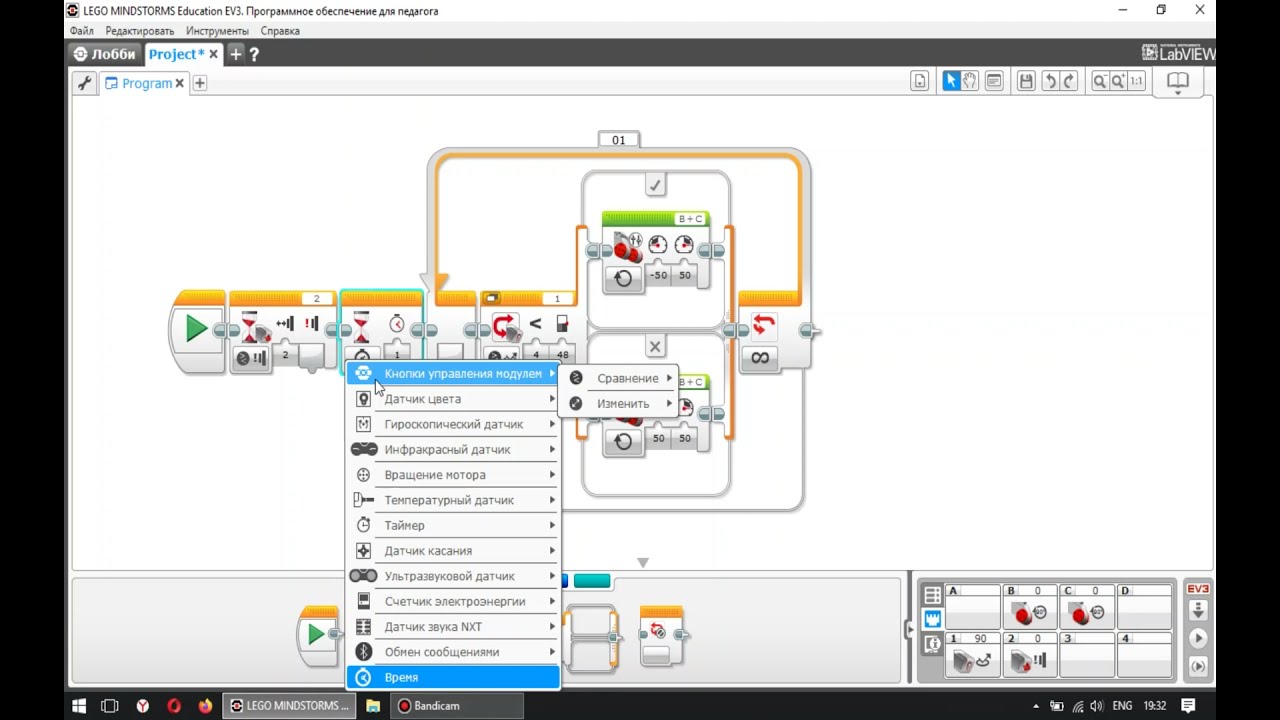Expand Ультразвуковой датчик submenu
The width and height of the screenshot is (1280, 720).
point(453,576)
